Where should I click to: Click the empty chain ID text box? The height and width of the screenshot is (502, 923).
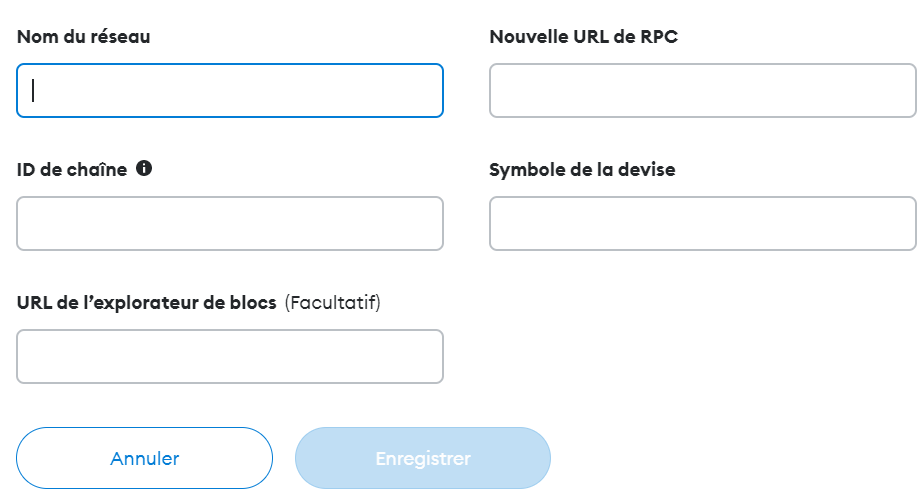click(x=230, y=223)
